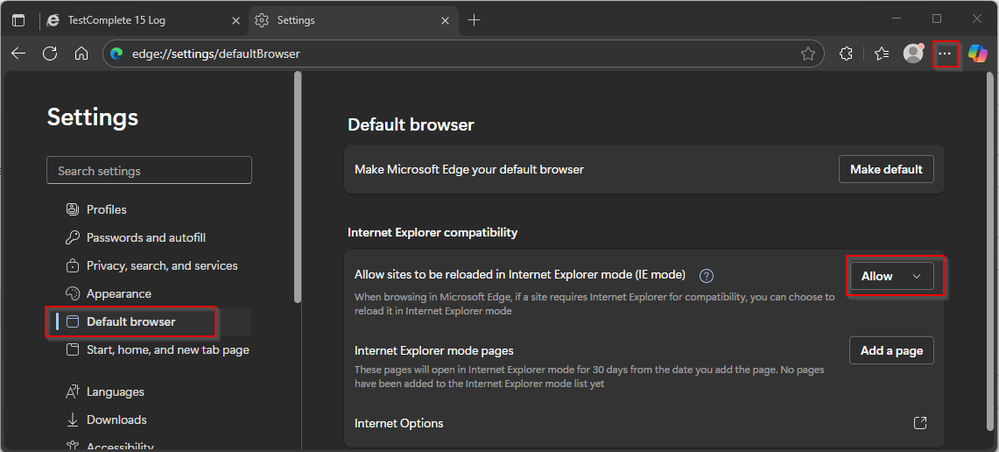Viewport: 999px width, 452px height.
Task: Open Internet Options external link
Action: (x=920, y=423)
